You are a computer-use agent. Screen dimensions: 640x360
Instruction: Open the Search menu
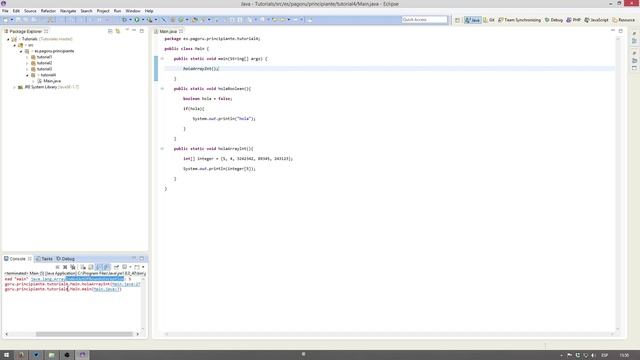click(x=86, y=11)
